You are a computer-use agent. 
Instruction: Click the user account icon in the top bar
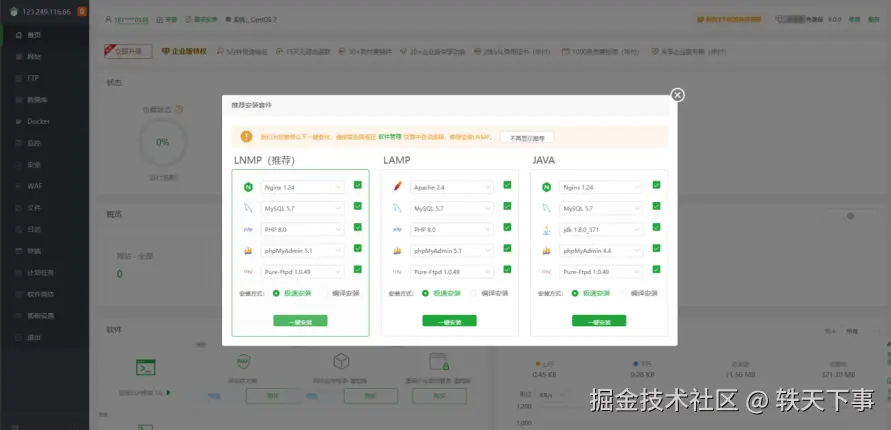pos(108,19)
